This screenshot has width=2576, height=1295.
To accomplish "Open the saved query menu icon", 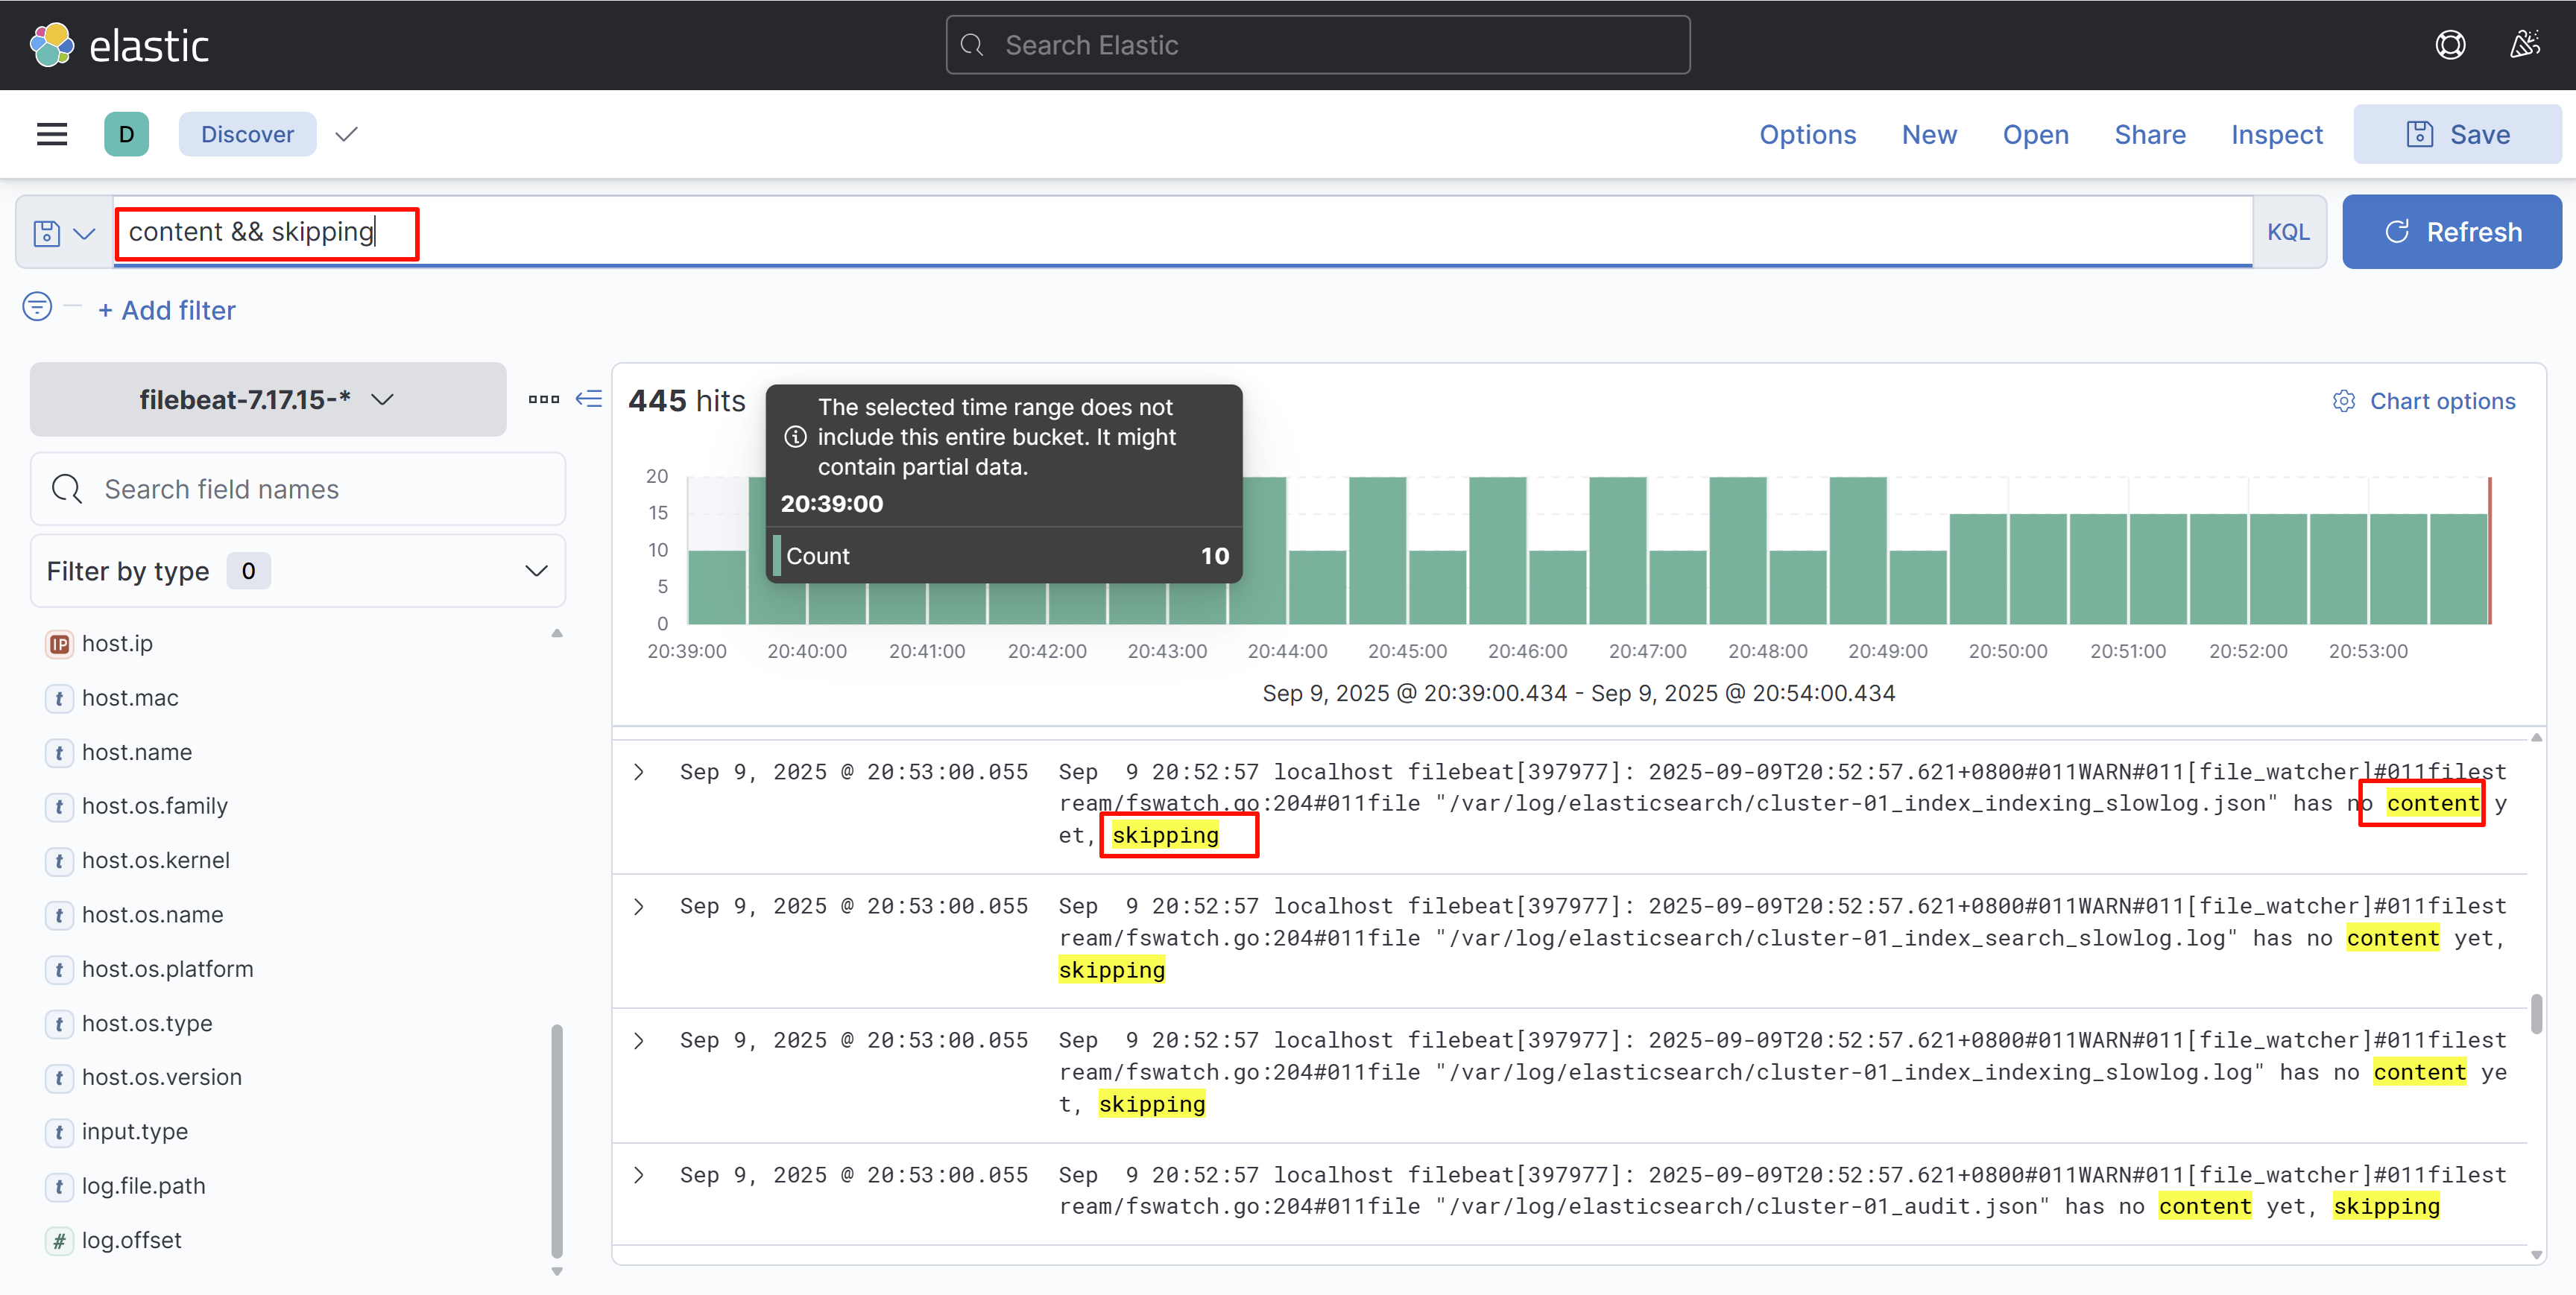I will [x=64, y=233].
